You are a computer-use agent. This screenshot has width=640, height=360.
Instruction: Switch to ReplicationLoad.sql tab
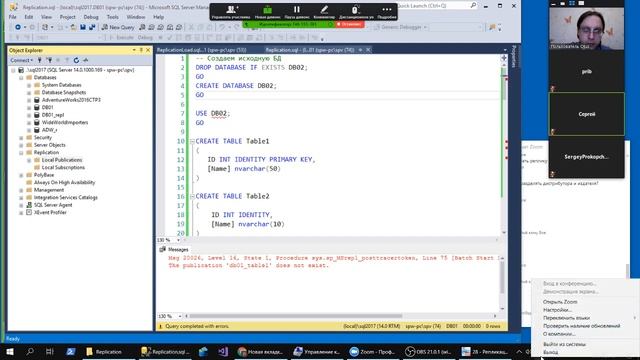(x=202, y=50)
